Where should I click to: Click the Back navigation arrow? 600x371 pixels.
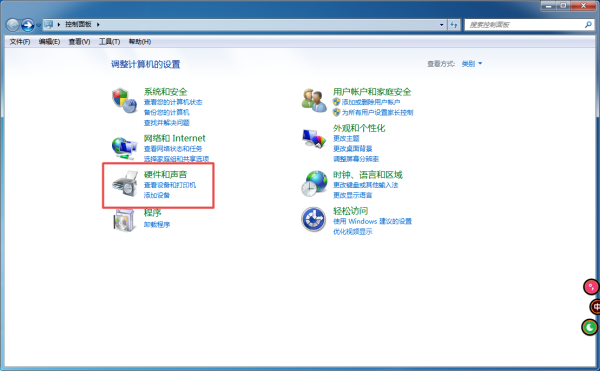point(13,25)
